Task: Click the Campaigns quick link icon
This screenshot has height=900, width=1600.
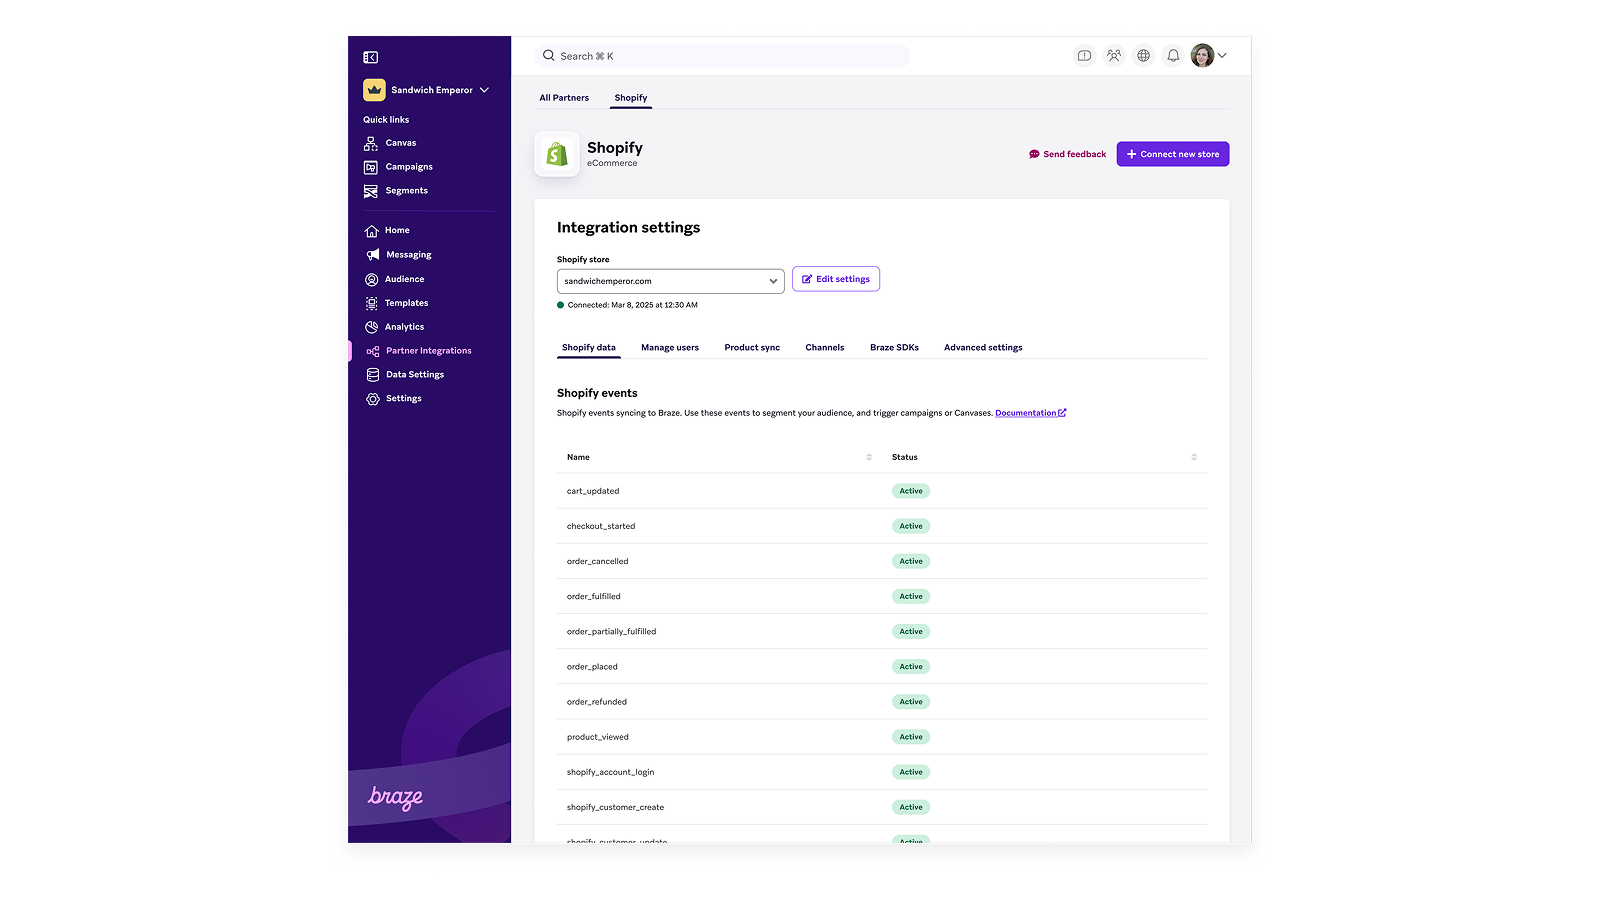Action: pos(371,167)
